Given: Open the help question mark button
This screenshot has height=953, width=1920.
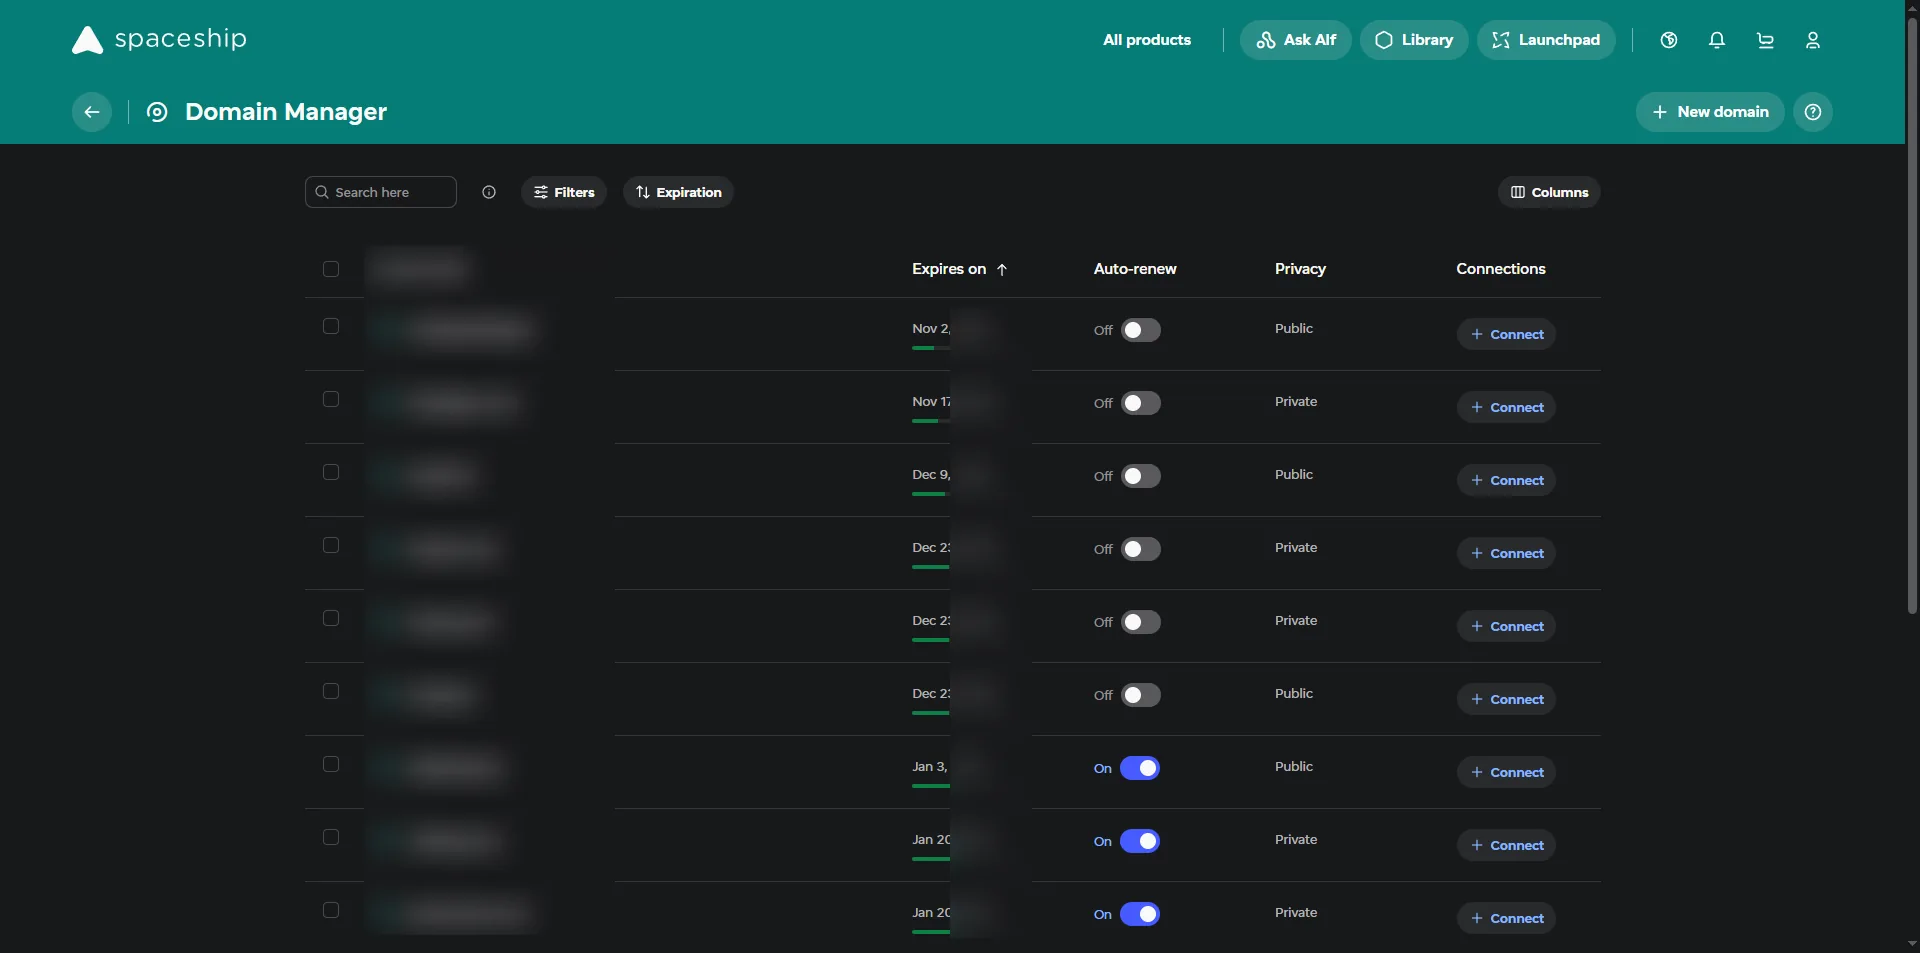Looking at the screenshot, I should (x=1813, y=112).
